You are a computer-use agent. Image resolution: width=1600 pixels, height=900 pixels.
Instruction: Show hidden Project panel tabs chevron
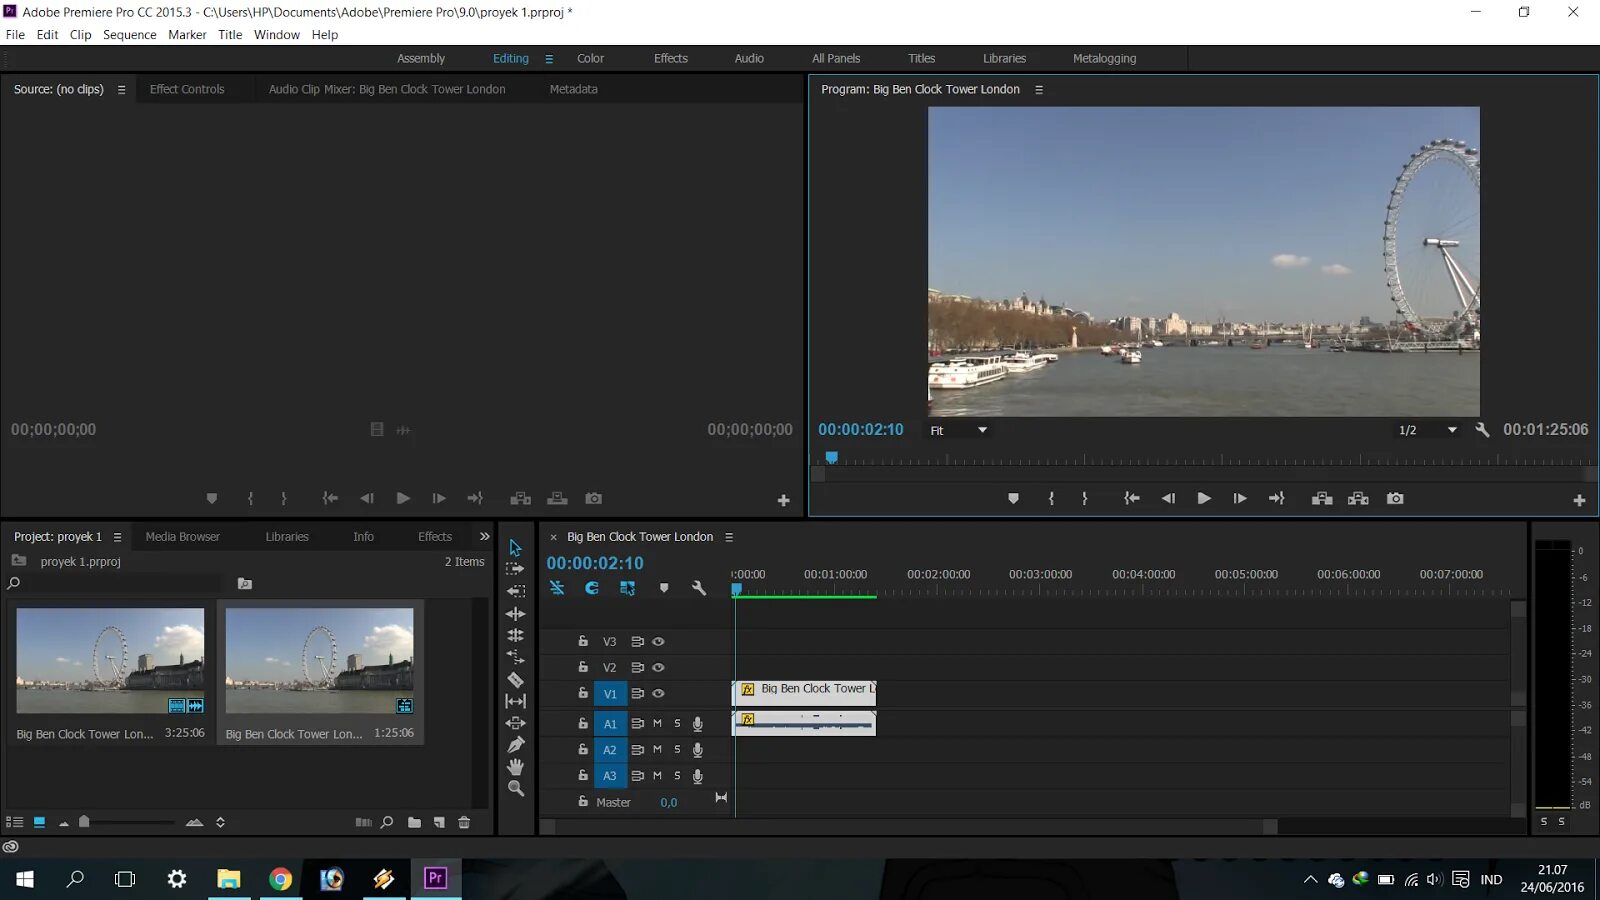coord(485,537)
